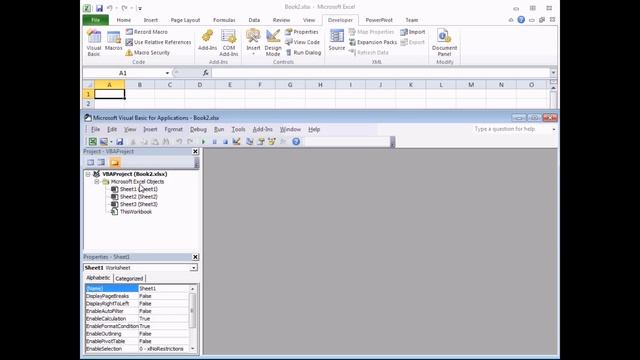This screenshot has height=360, width=640.
Task: Select column C header
Action: (169, 85)
